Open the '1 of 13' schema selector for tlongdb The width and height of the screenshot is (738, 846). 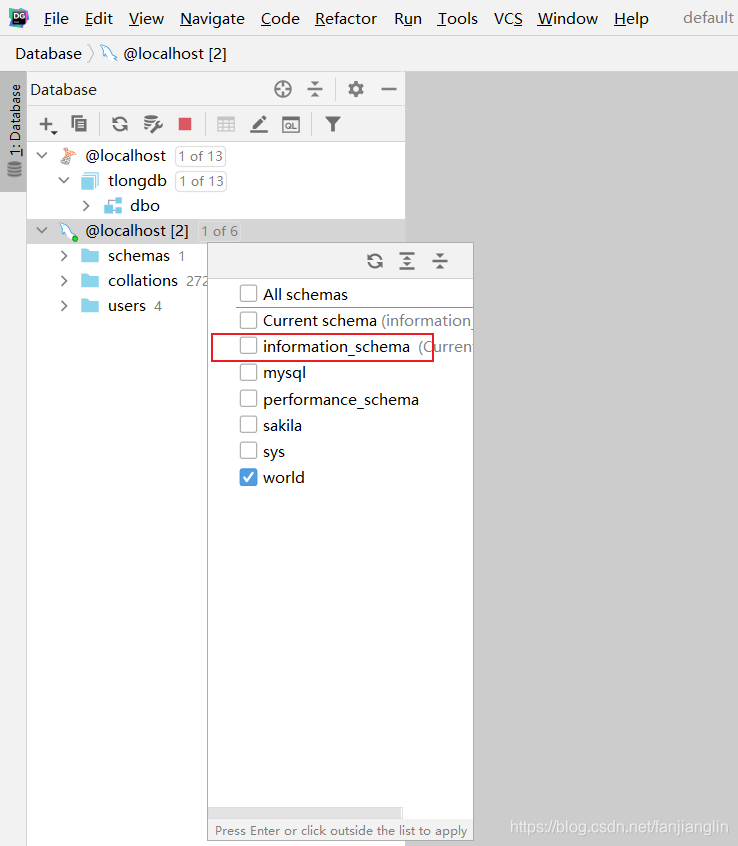(x=201, y=181)
